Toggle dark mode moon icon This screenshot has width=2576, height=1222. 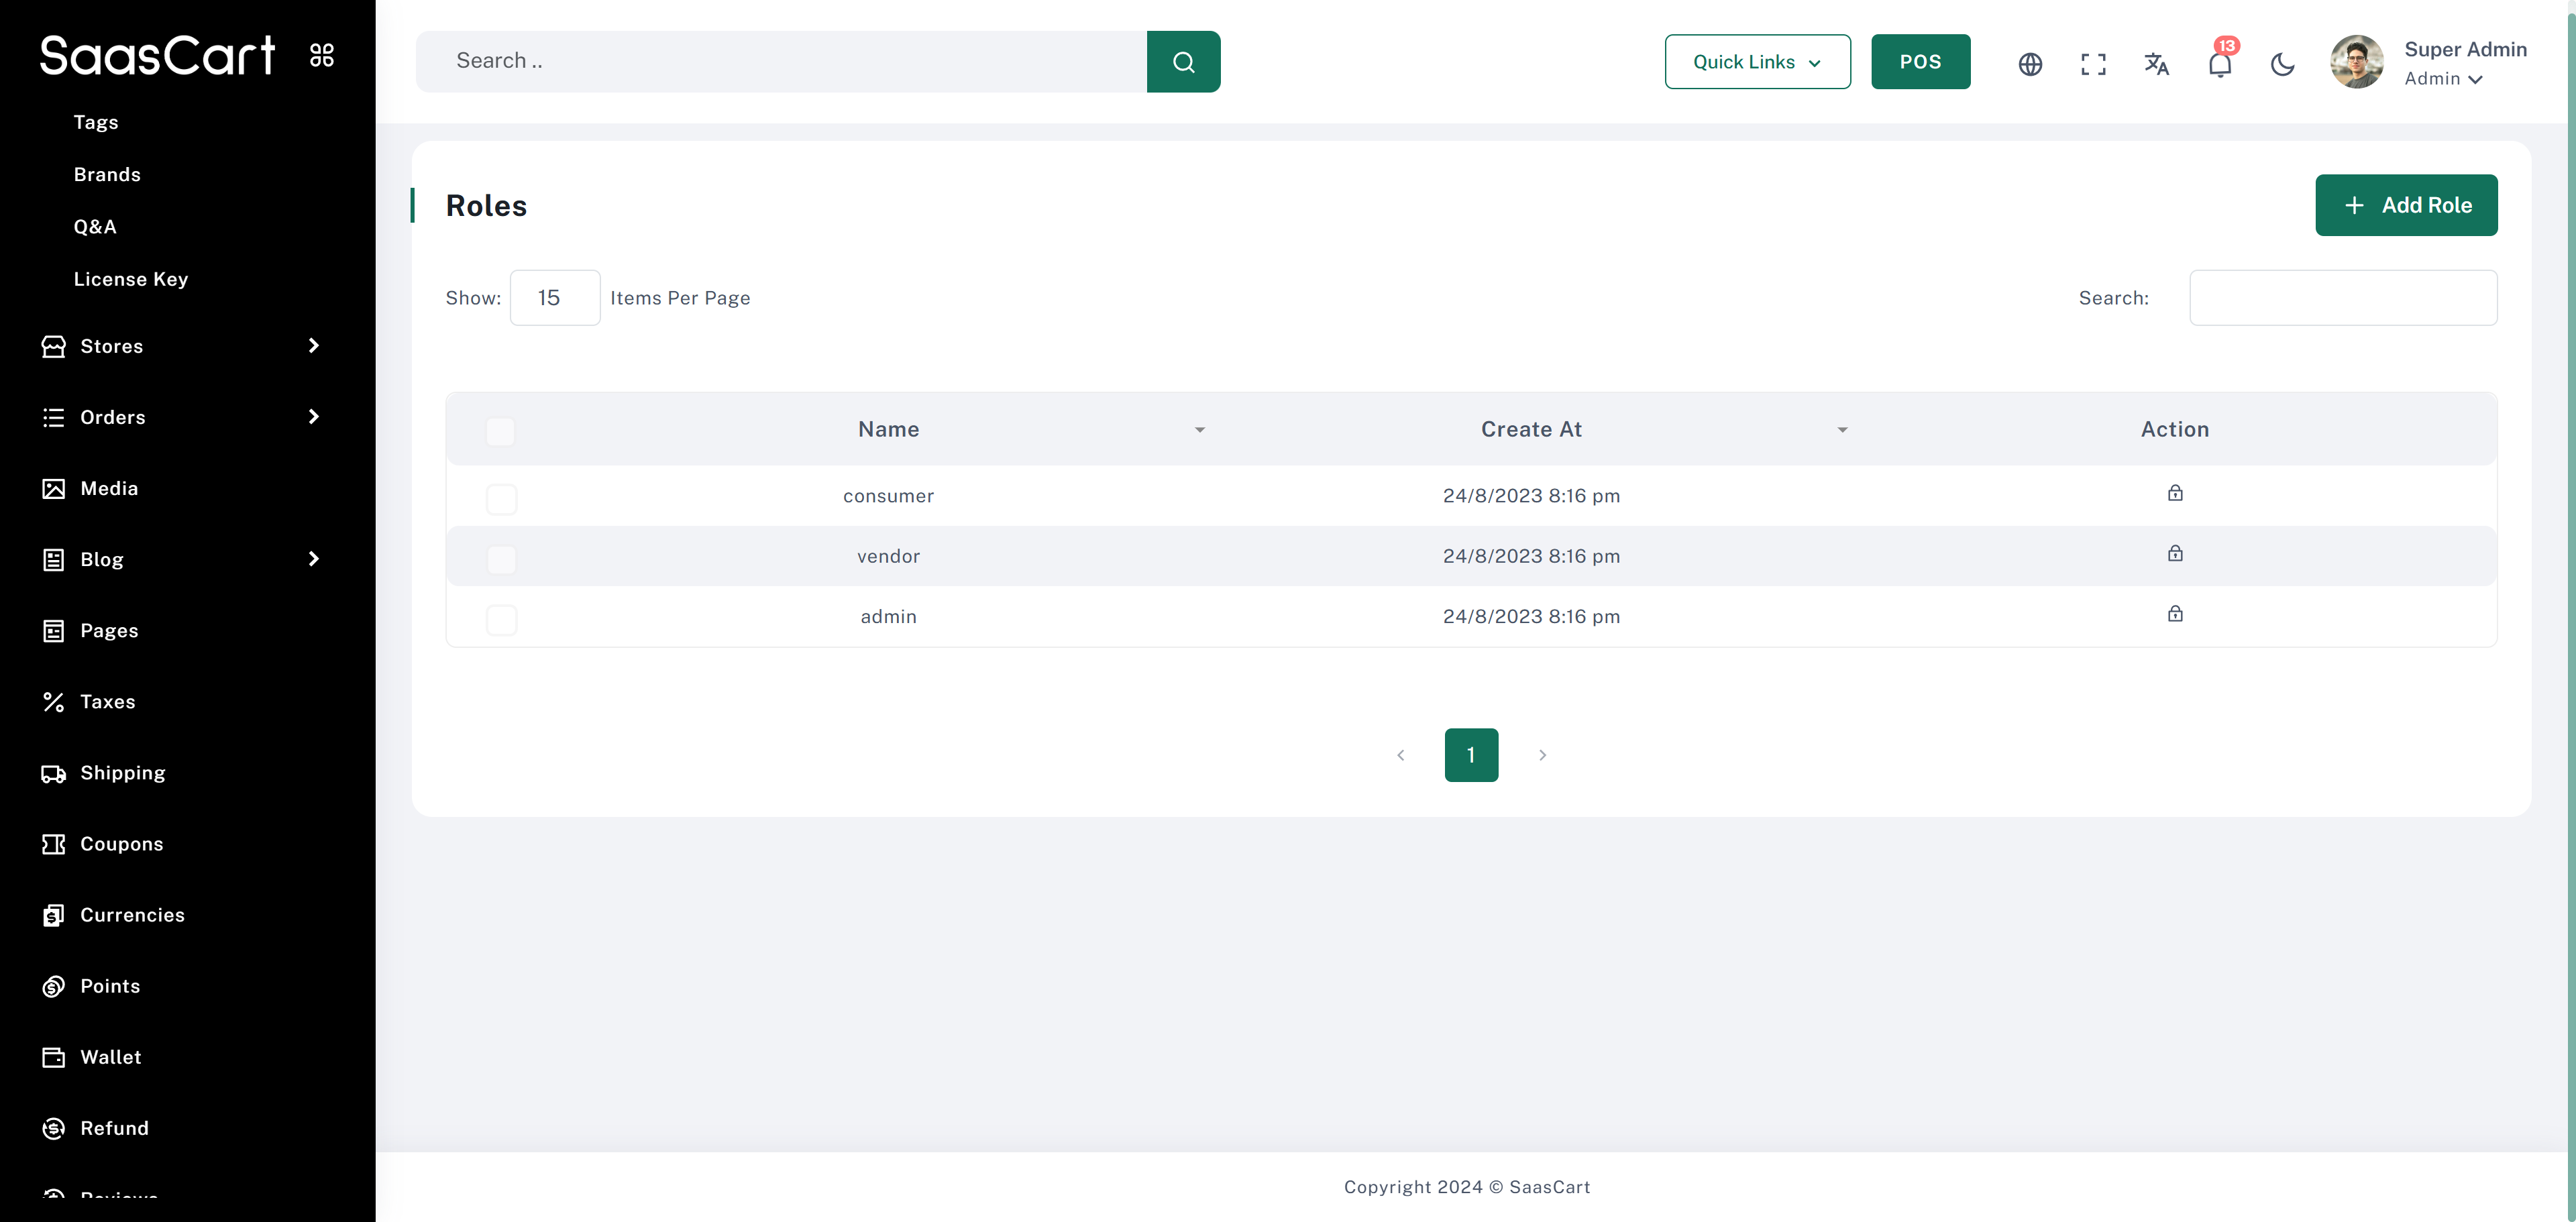coord(2282,64)
